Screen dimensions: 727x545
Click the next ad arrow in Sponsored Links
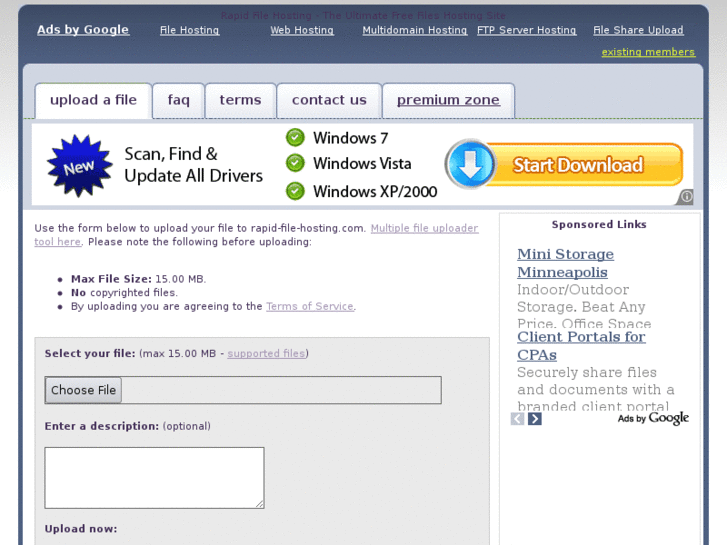pos(535,419)
